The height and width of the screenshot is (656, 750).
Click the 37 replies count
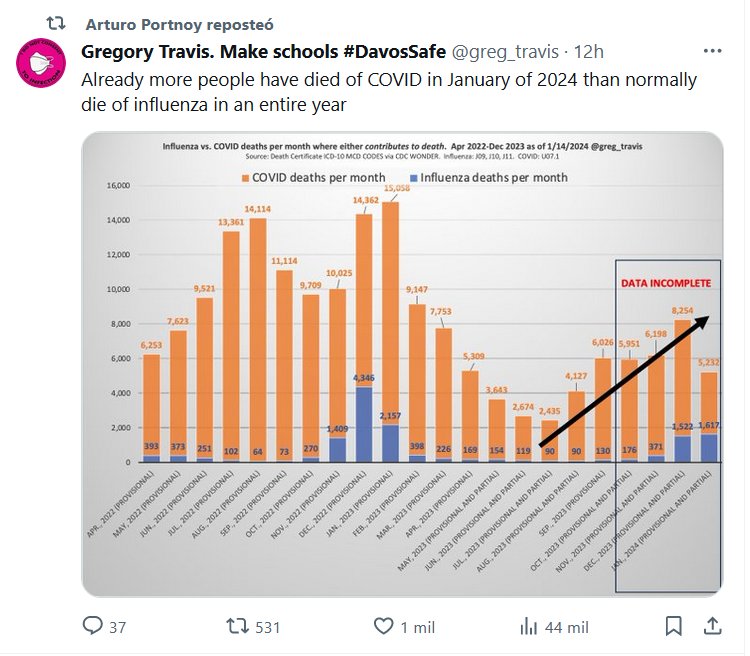tap(118, 627)
